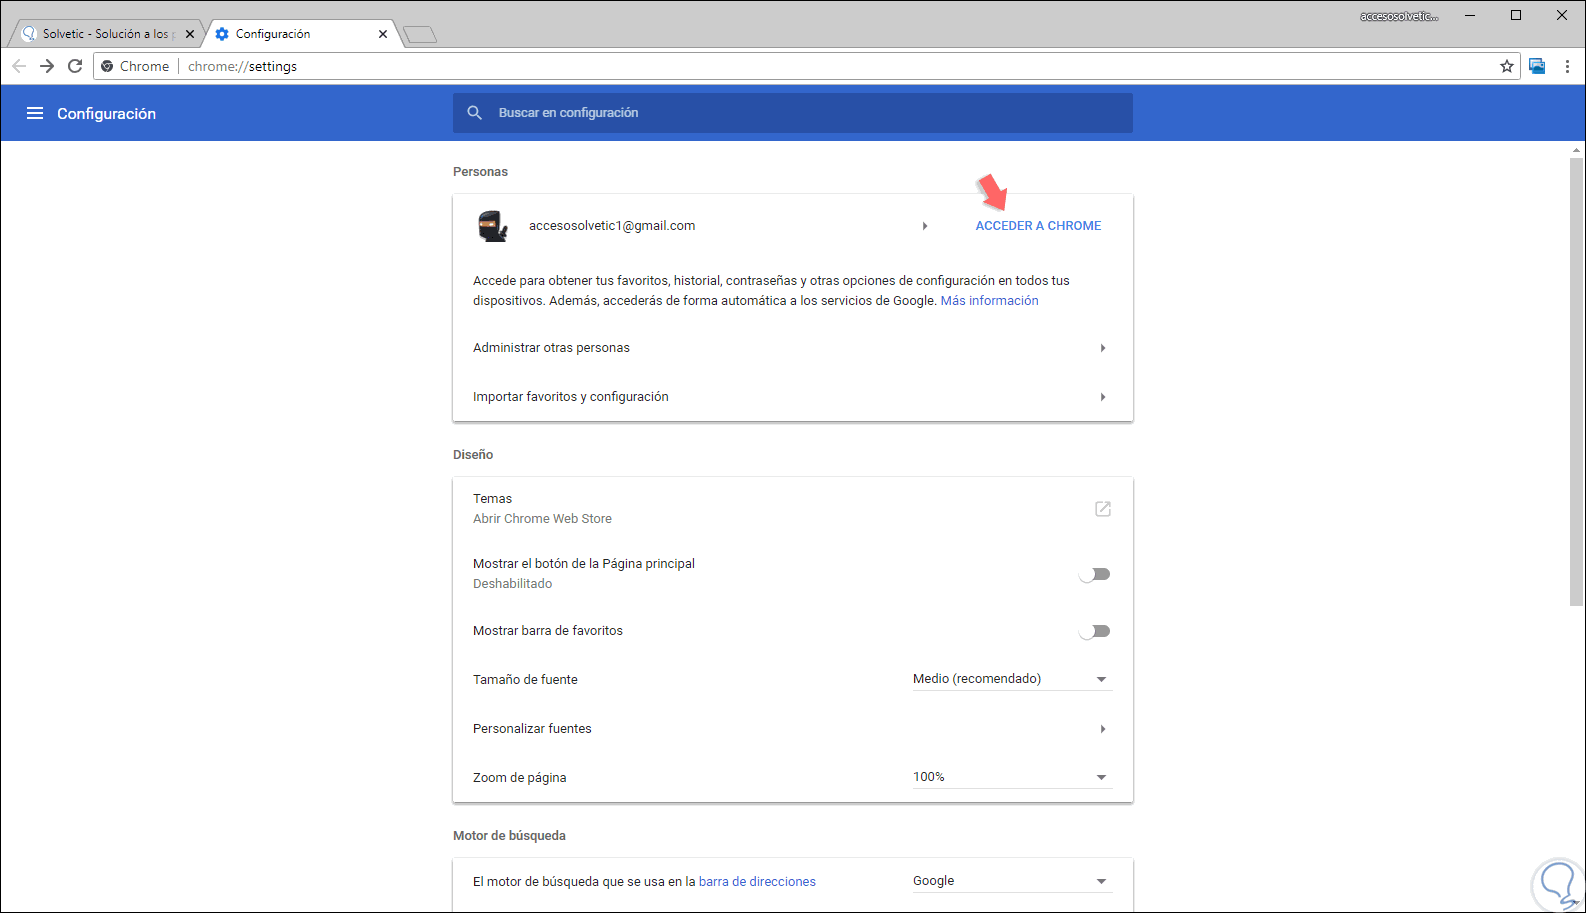The width and height of the screenshot is (1586, 913).
Task: Open the search engine Google dropdown
Action: [1012, 881]
